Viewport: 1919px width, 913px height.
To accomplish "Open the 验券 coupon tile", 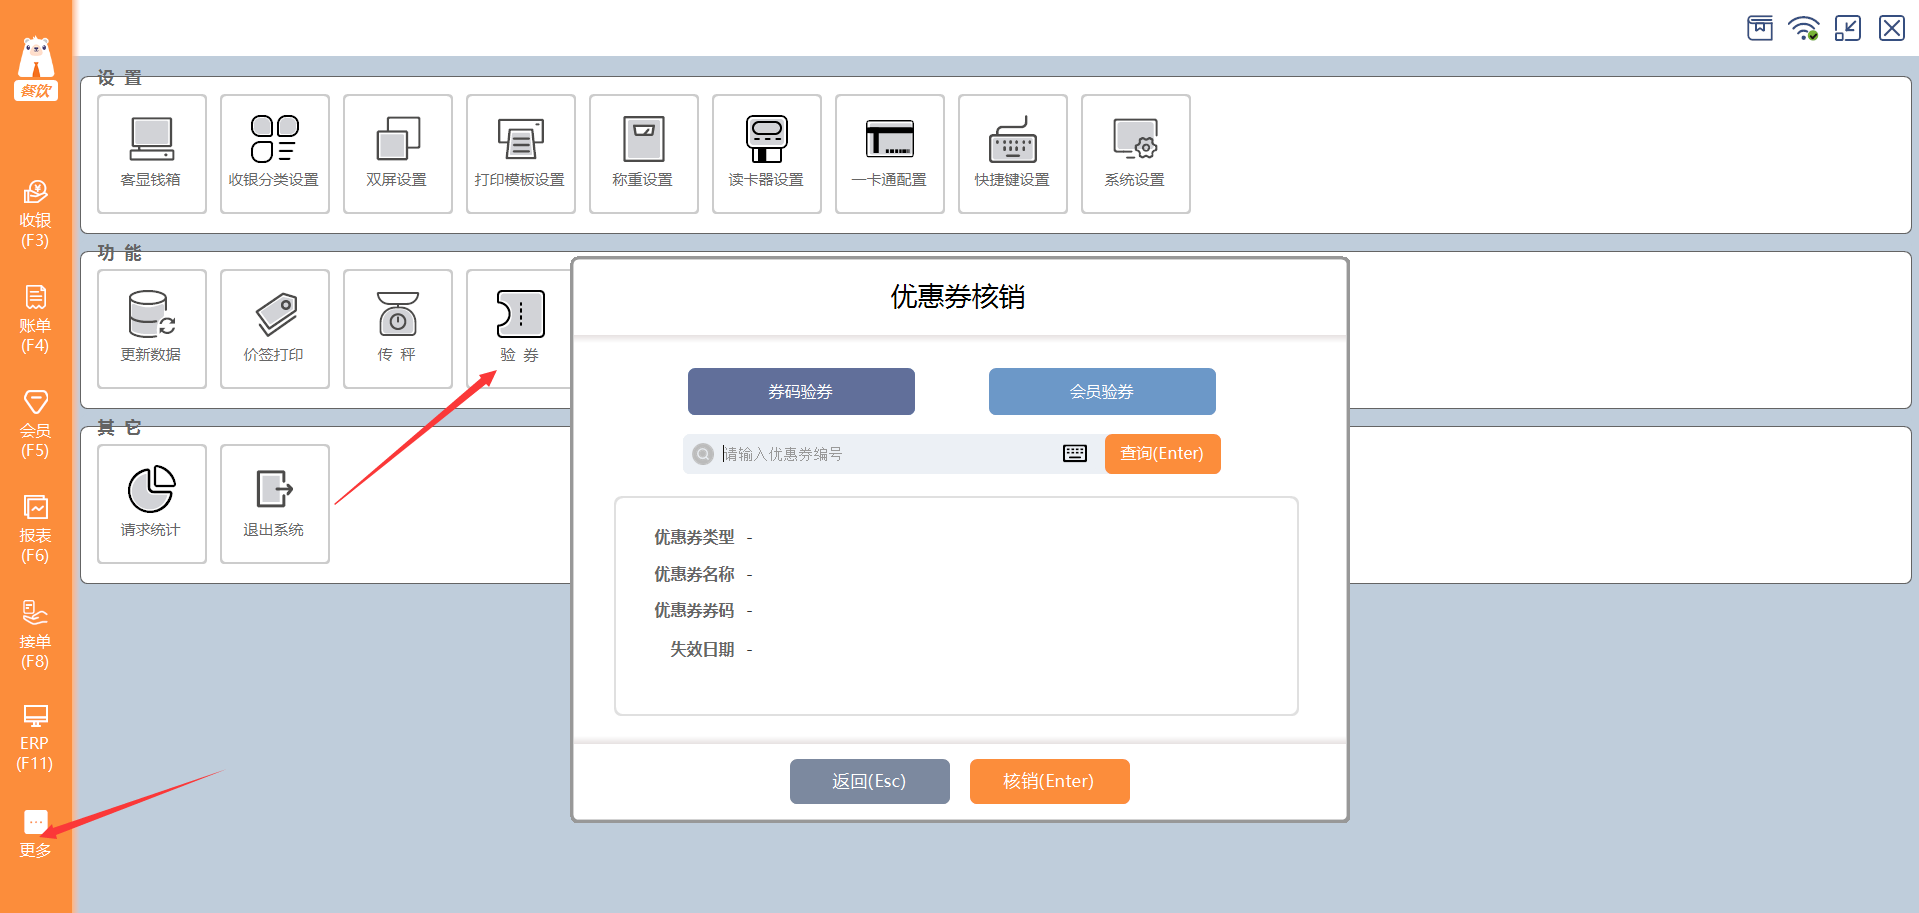I will click(x=520, y=329).
